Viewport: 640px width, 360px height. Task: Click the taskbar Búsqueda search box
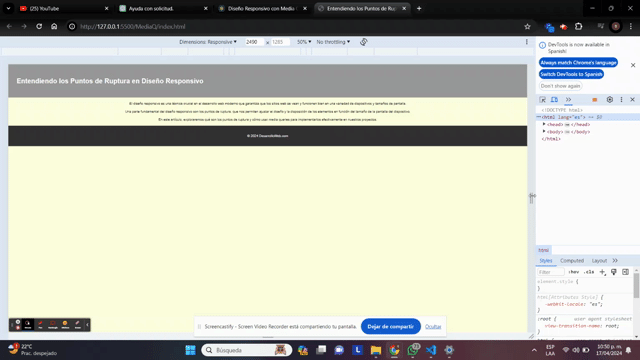(247, 350)
